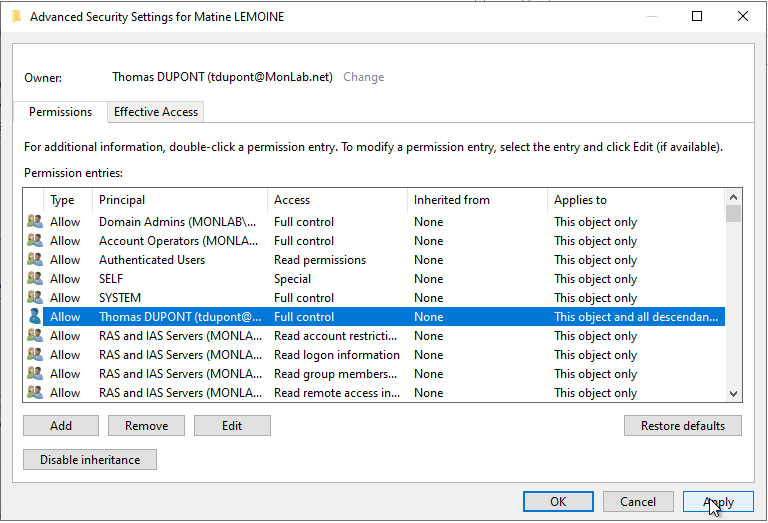Change the owner via Change link
This screenshot has width=768, height=523.
pos(363,77)
